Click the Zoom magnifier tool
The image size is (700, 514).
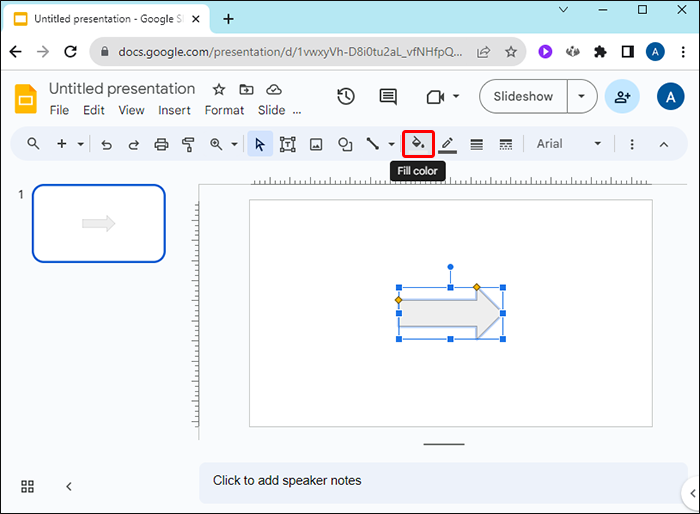pyautogui.click(x=216, y=144)
